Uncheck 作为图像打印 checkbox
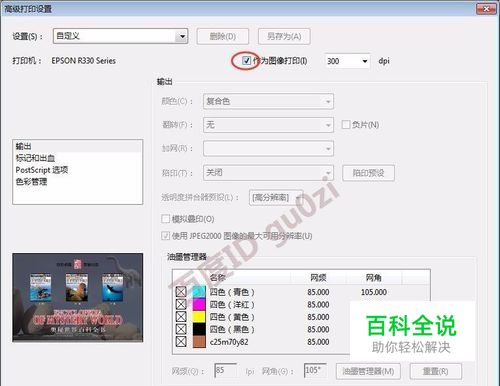 (246, 61)
